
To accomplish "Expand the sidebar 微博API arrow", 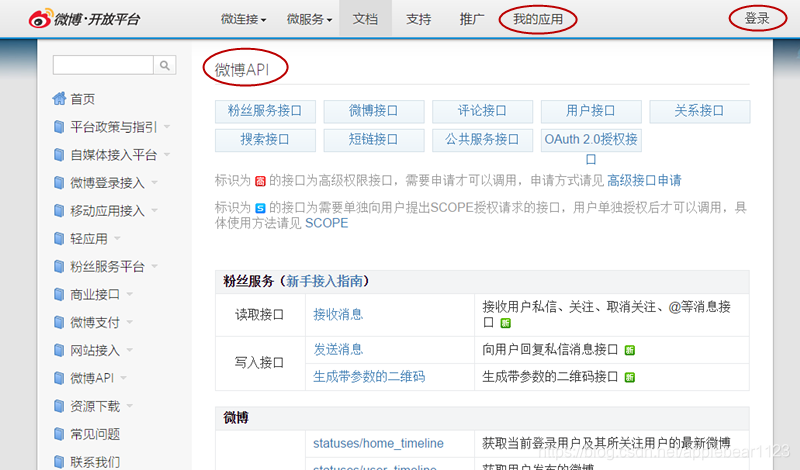I will click(x=123, y=378).
